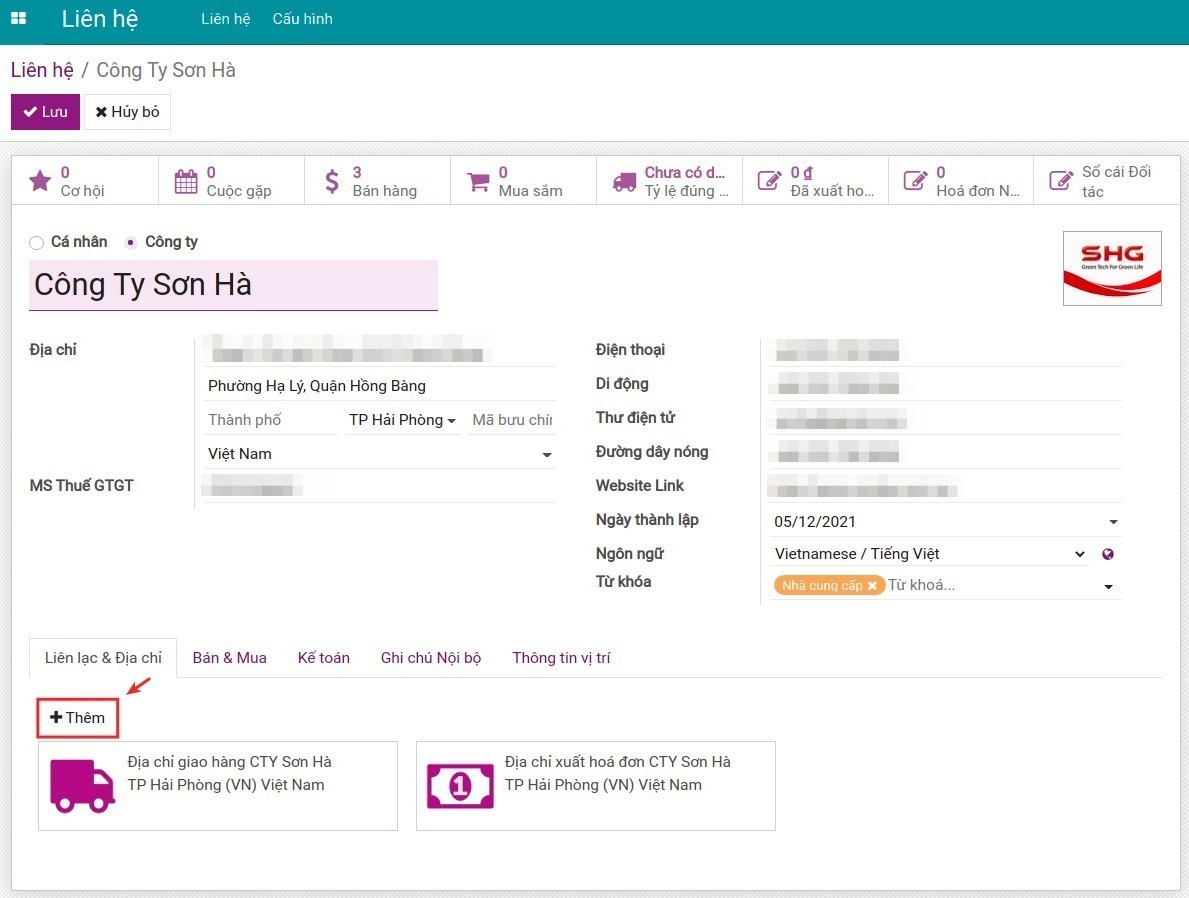Image resolution: width=1189 pixels, height=898 pixels.
Task: Click the Thêm add contact button
Action: point(77,717)
